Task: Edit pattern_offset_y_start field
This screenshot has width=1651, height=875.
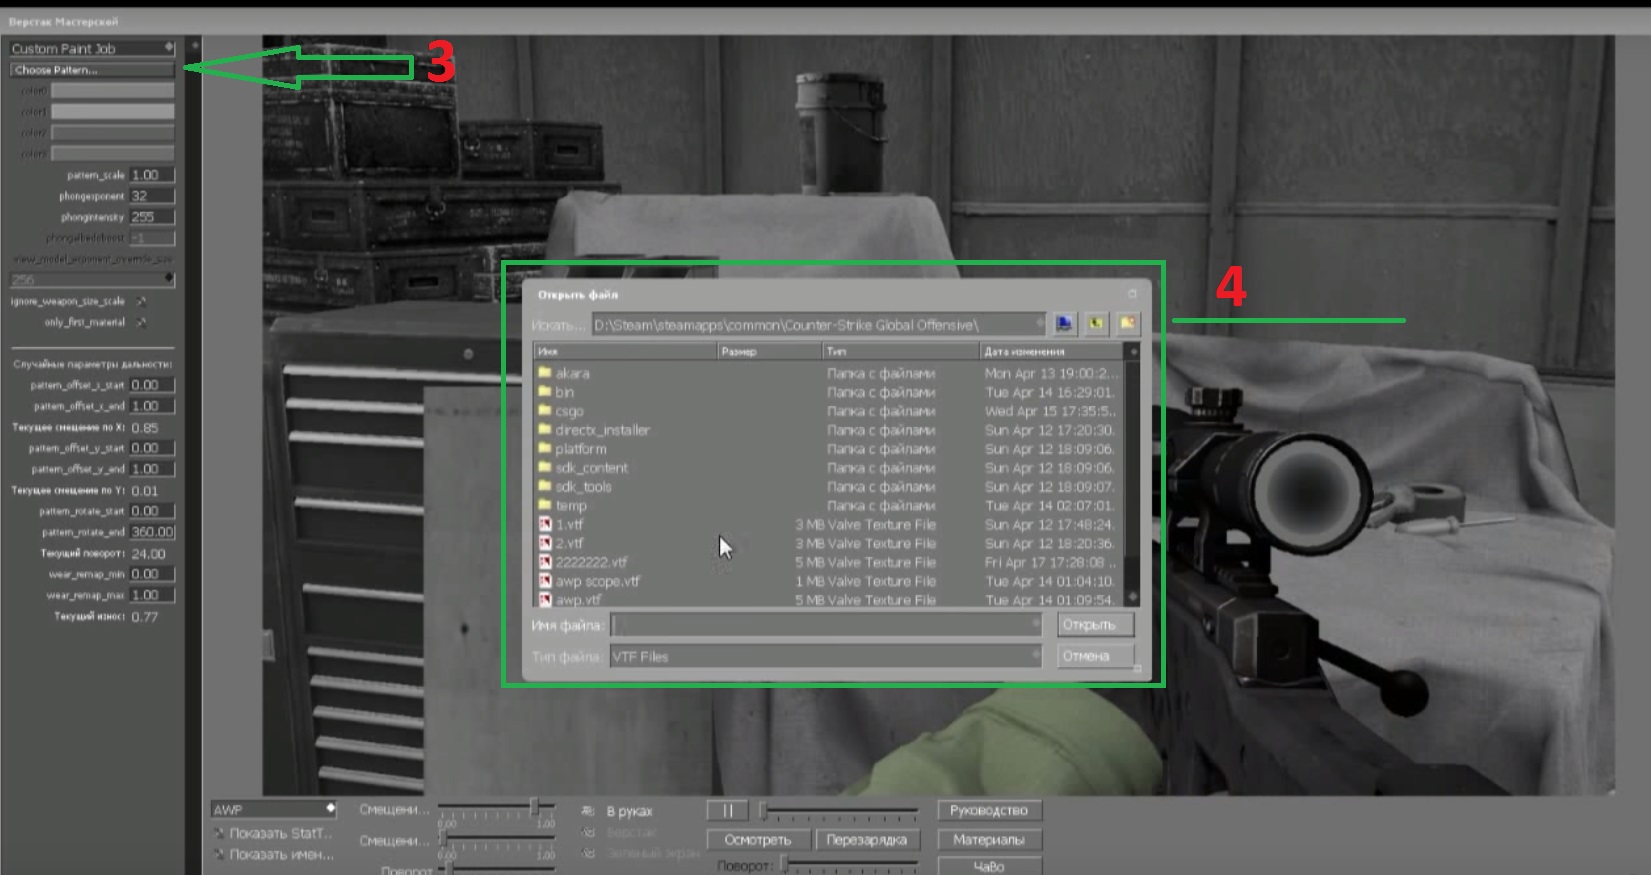Action: [152, 448]
